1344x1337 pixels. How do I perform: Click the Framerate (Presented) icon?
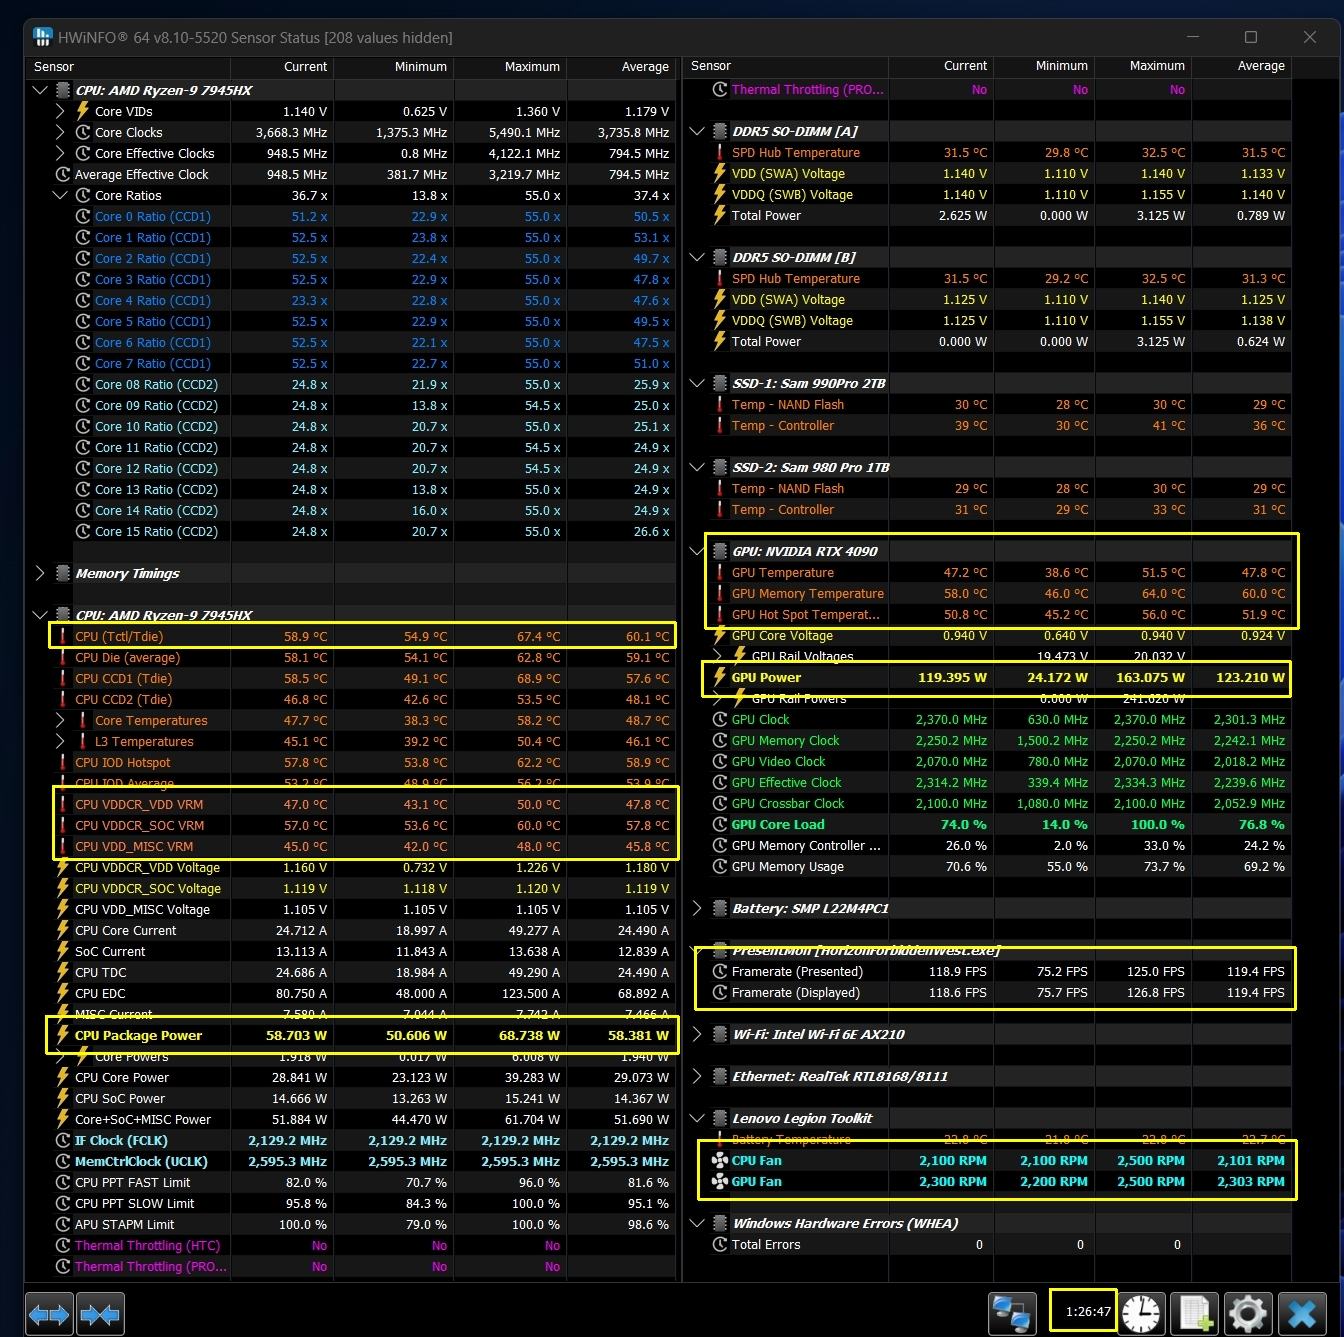click(719, 972)
